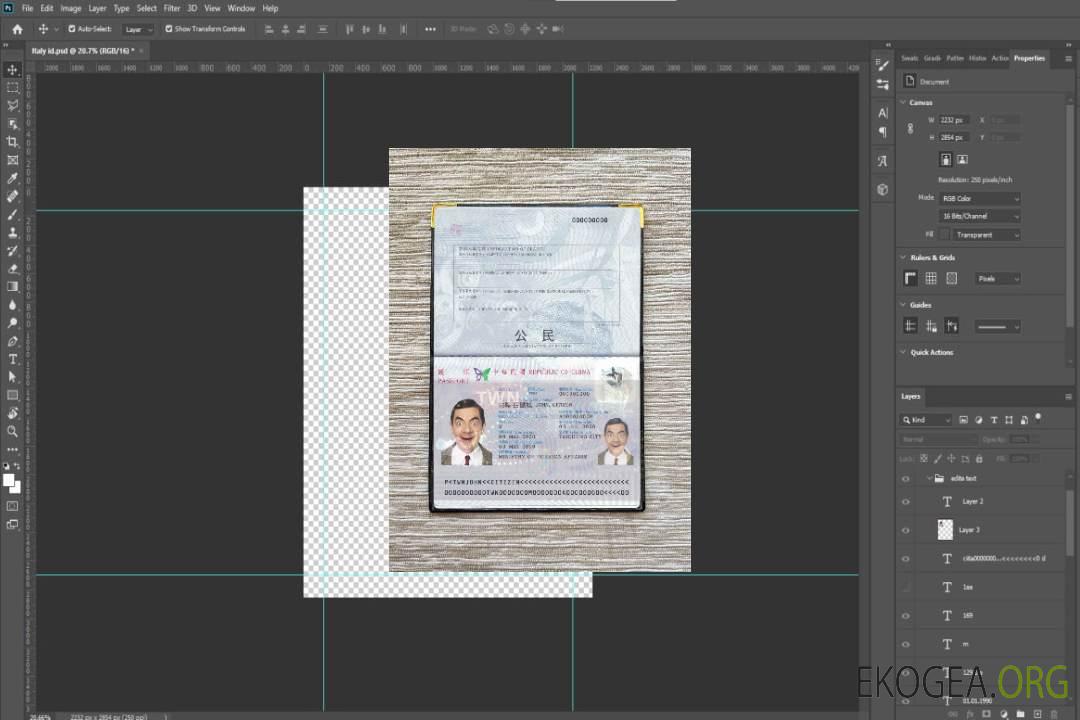
Task: Click the Home icon in options bar
Action: (17, 29)
